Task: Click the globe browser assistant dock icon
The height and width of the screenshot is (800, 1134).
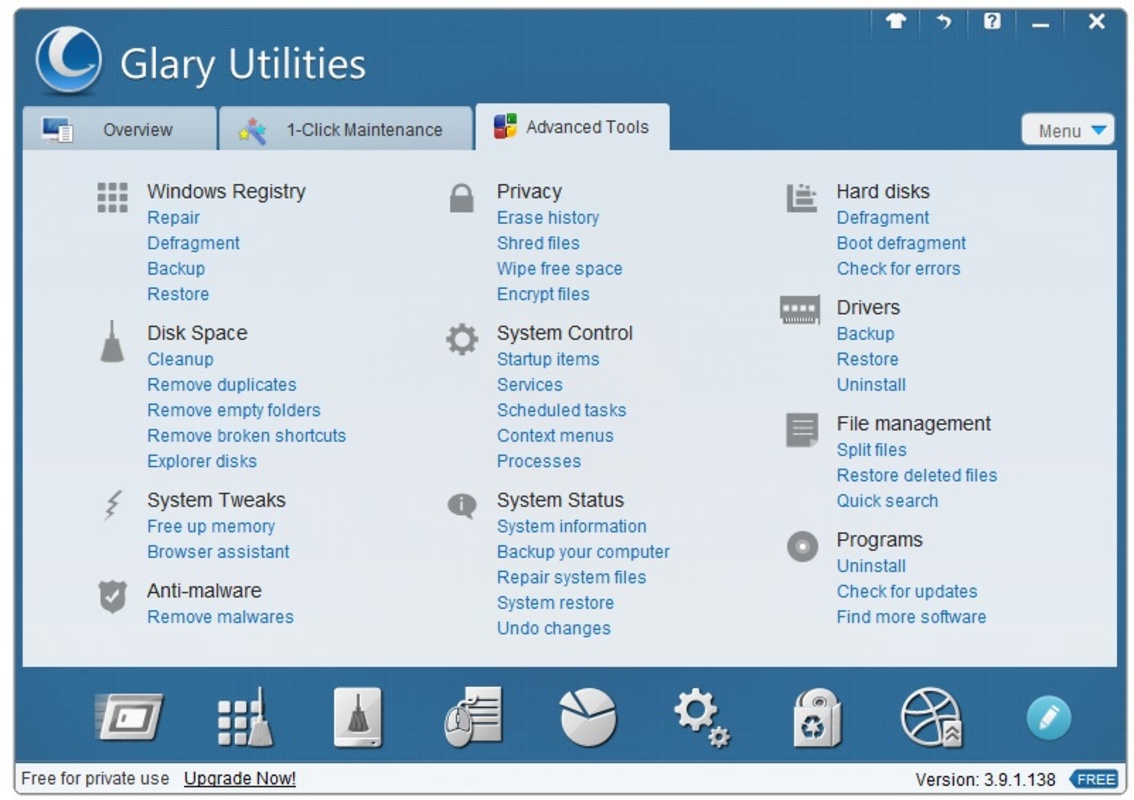Action: pyautogui.click(x=931, y=717)
